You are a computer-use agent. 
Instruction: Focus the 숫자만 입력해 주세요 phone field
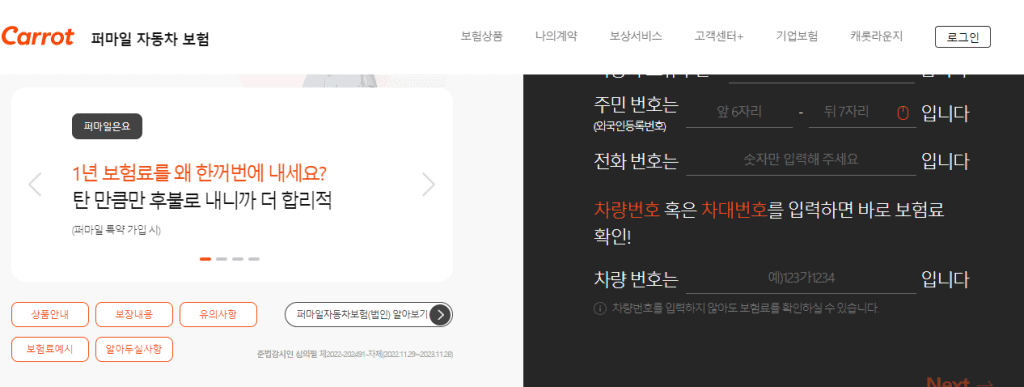coord(801,161)
